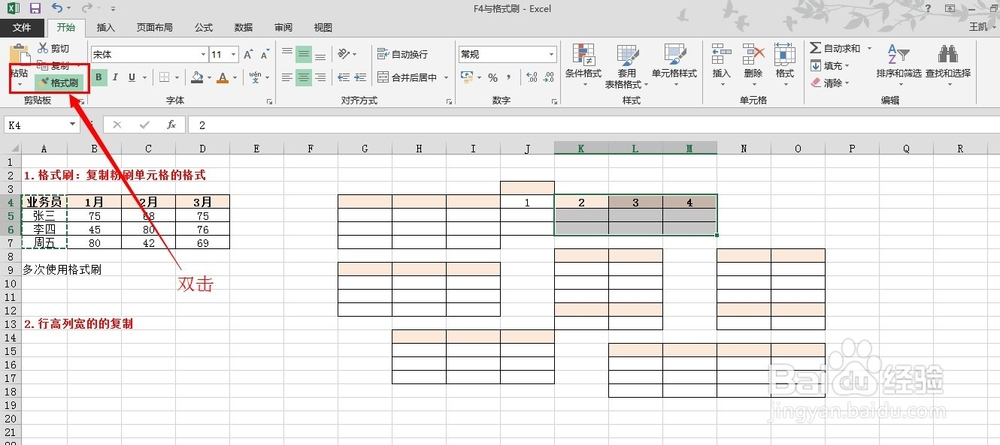Click the fill color bucket swatch
1000x445 pixels.
[197, 77]
